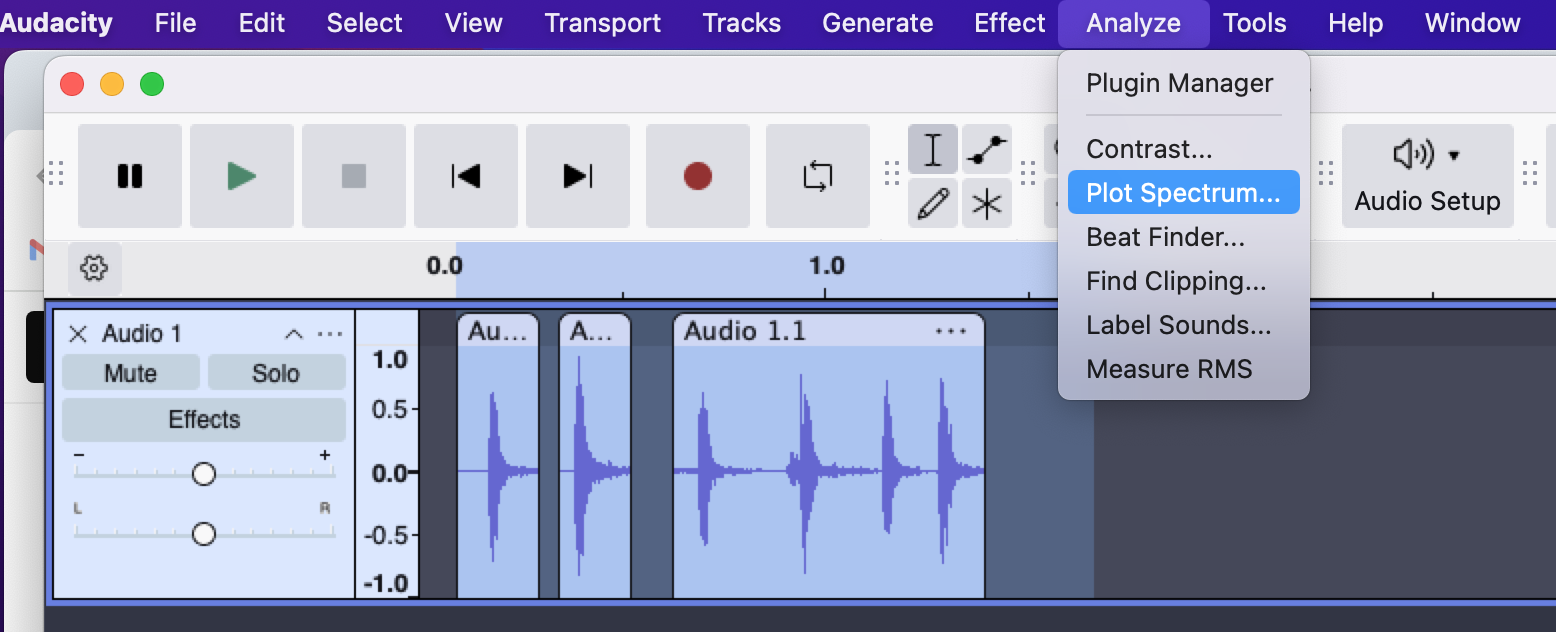Image resolution: width=1556 pixels, height=632 pixels.
Task: Skip to end of the project
Action: pyautogui.click(x=578, y=176)
